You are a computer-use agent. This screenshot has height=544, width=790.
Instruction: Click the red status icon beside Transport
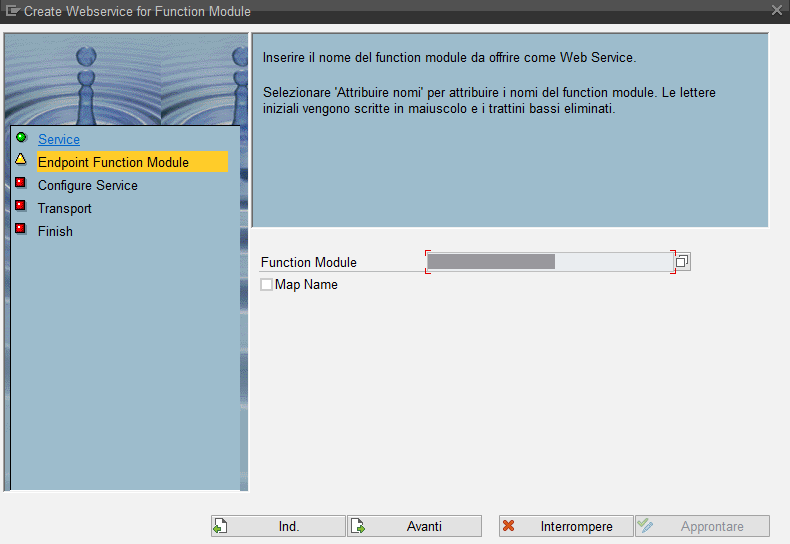21,206
